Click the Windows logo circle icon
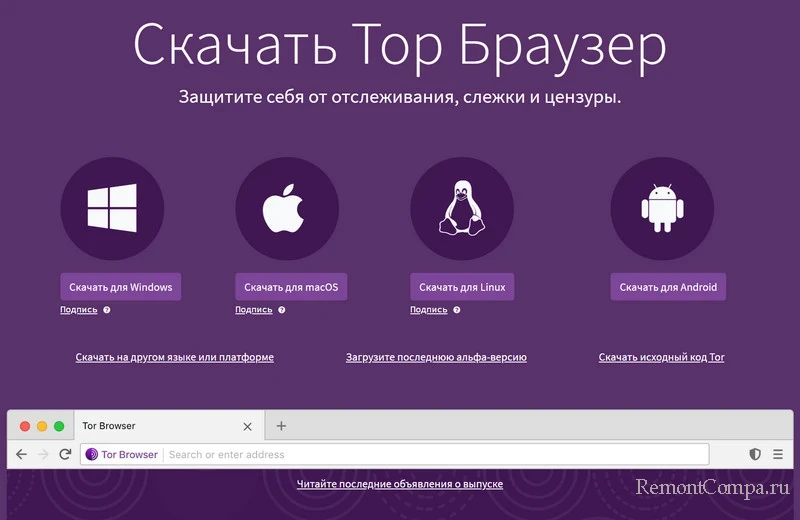The height and width of the screenshot is (520, 800). tap(112, 208)
